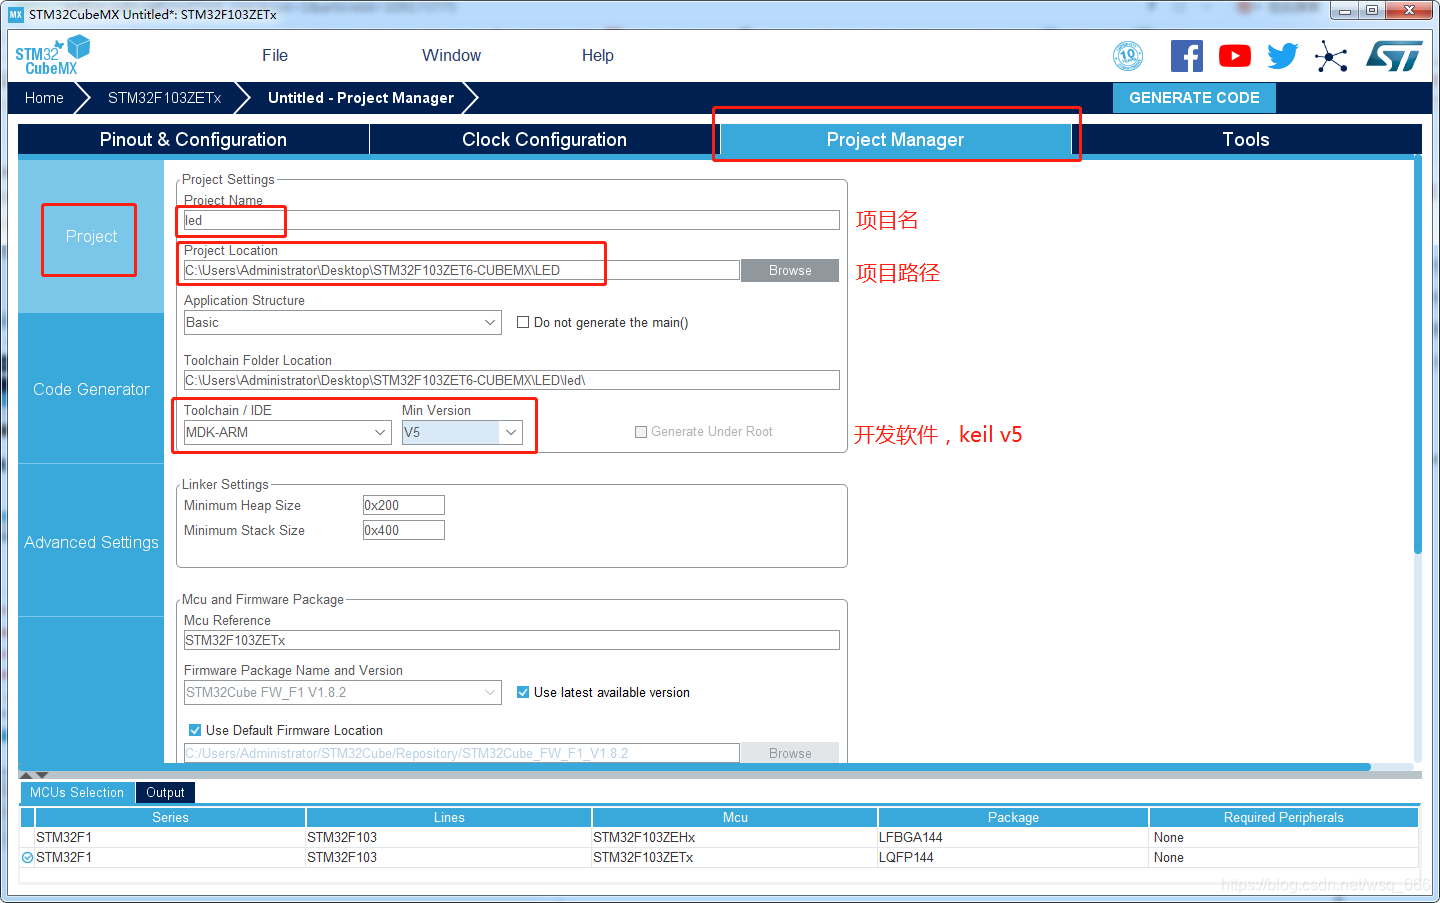Open the 10th anniversary badge icon
The image size is (1440, 903).
[x=1128, y=56]
